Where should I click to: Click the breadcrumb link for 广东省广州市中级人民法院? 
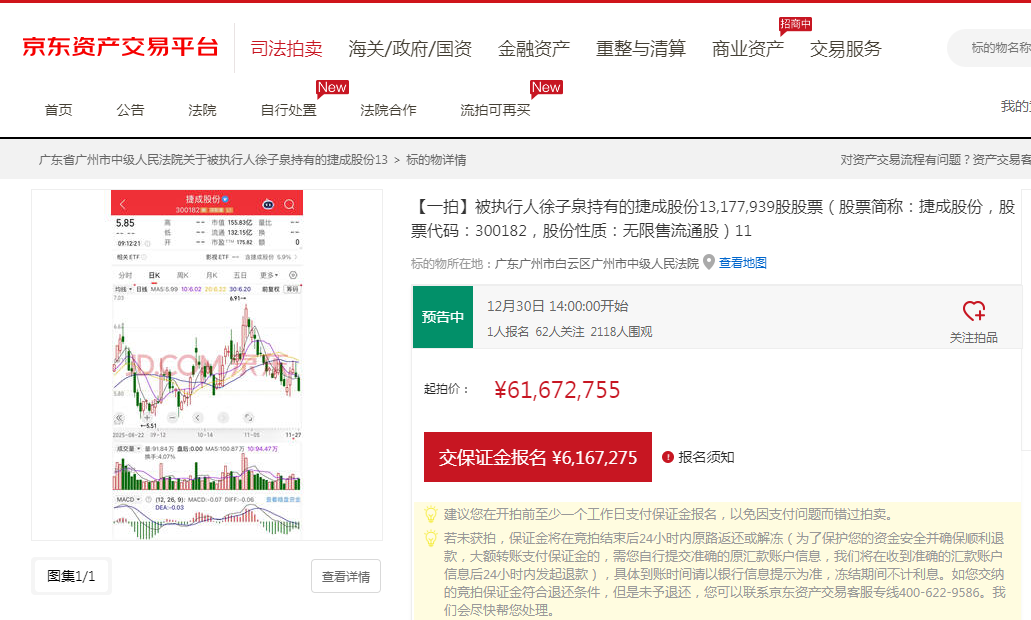point(213,160)
